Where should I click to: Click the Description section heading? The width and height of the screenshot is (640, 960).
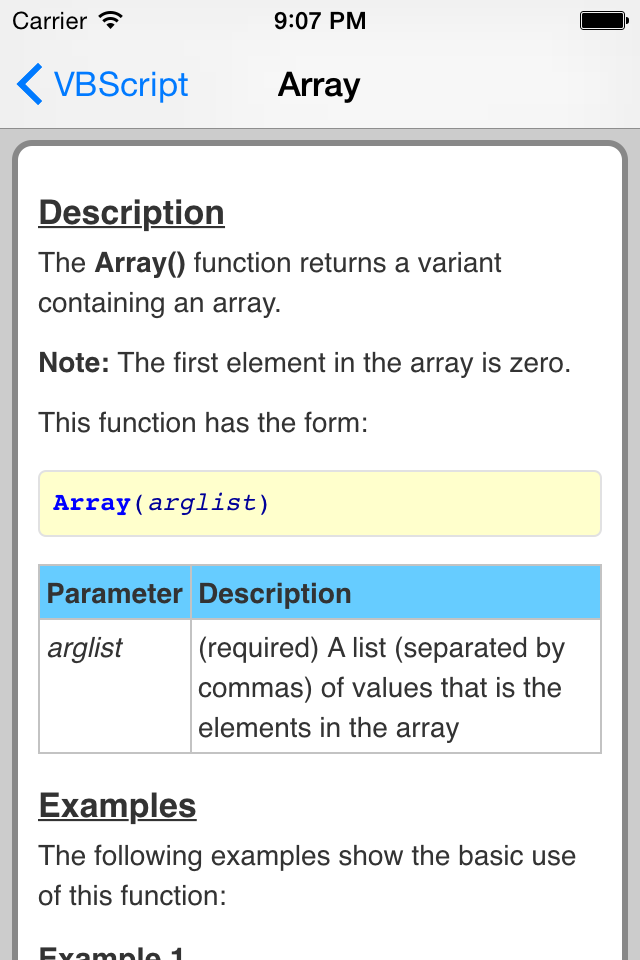(131, 213)
